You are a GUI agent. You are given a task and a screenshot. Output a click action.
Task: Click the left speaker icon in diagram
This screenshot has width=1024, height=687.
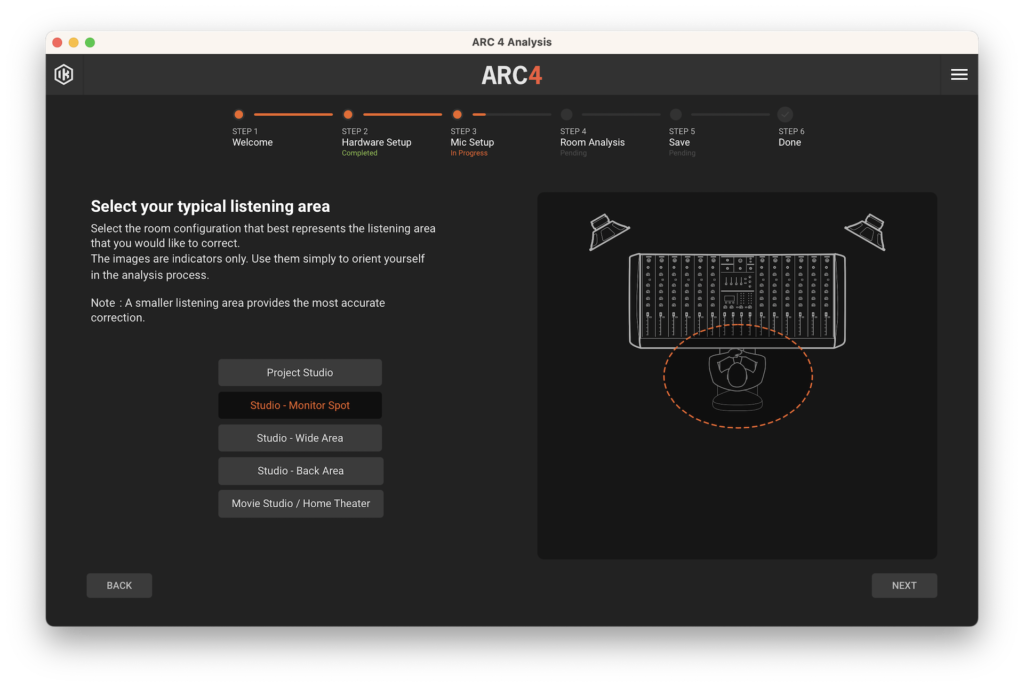tap(608, 232)
